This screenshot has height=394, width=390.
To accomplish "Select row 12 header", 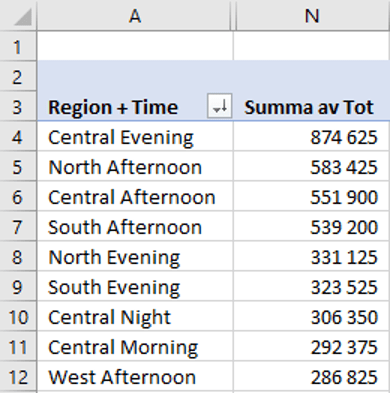I will click(18, 377).
